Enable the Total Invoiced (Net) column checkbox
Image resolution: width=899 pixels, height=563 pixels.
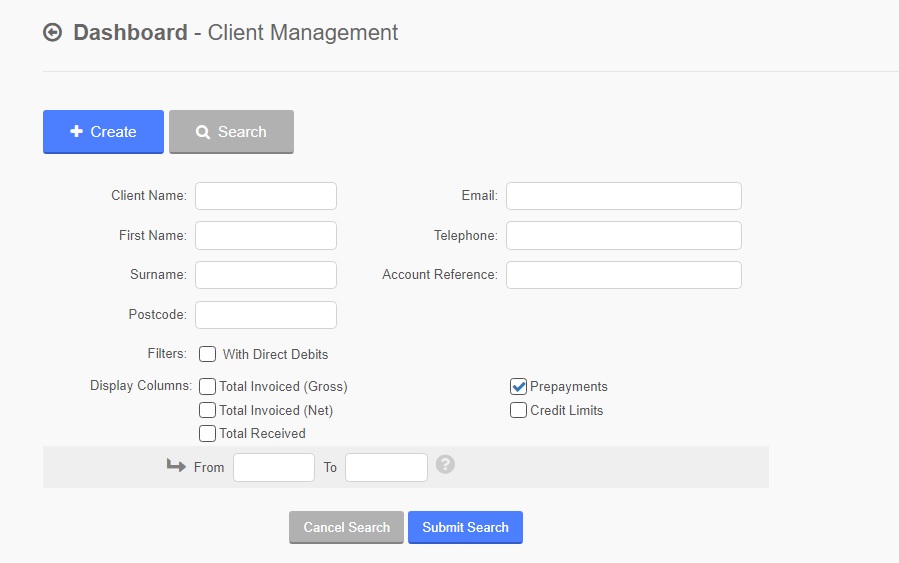(208, 410)
